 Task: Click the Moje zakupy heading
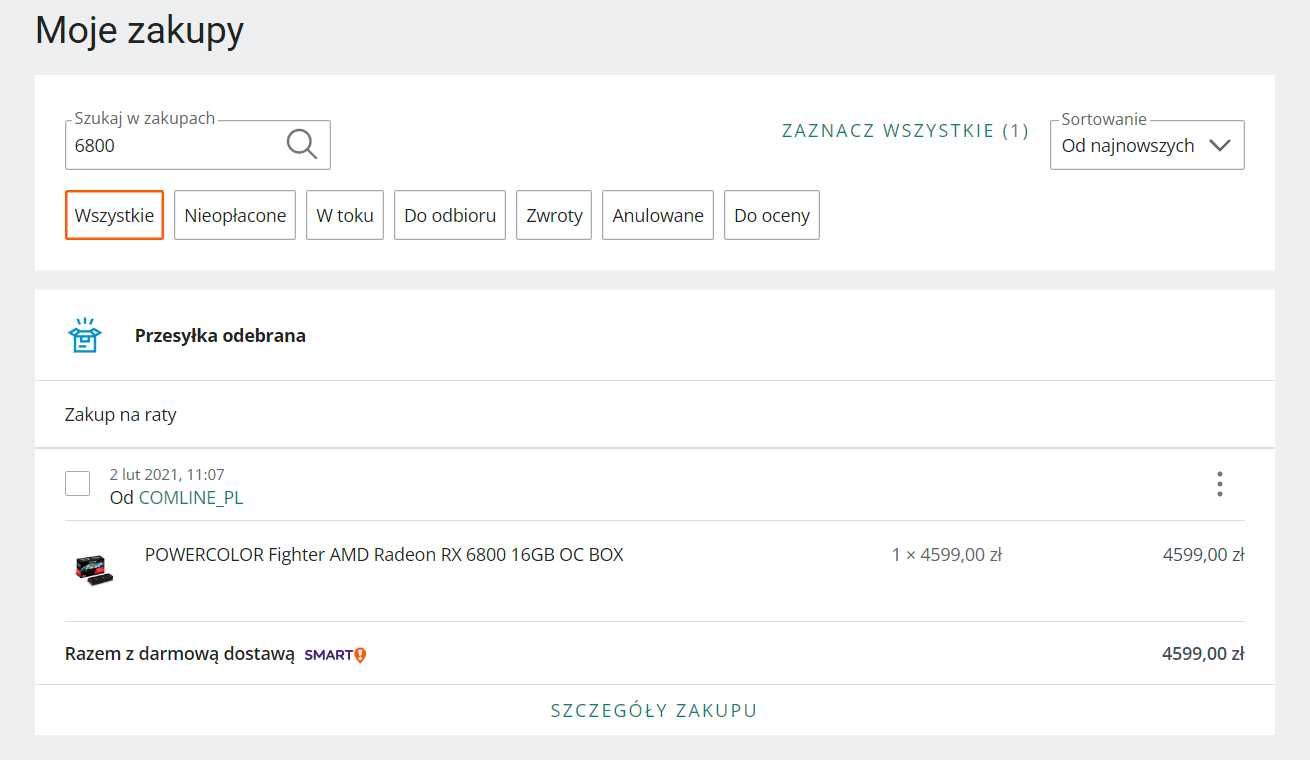coord(140,30)
